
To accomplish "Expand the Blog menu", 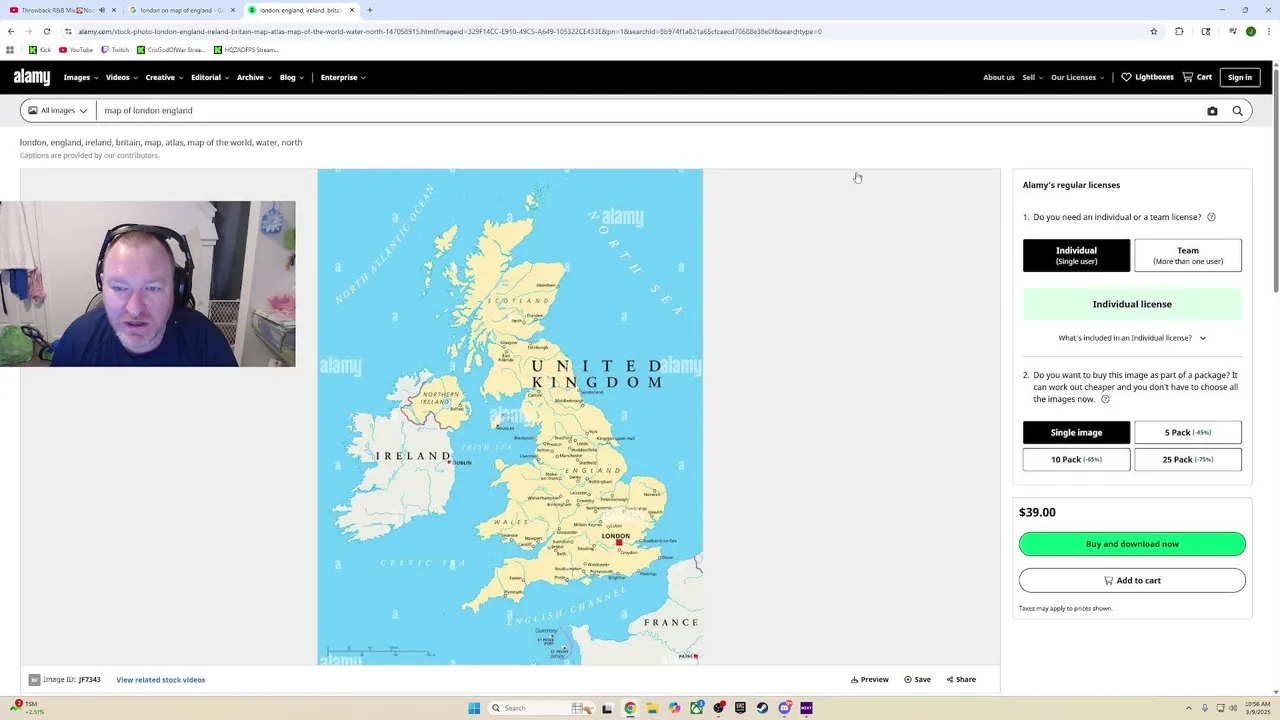I will click(x=291, y=77).
